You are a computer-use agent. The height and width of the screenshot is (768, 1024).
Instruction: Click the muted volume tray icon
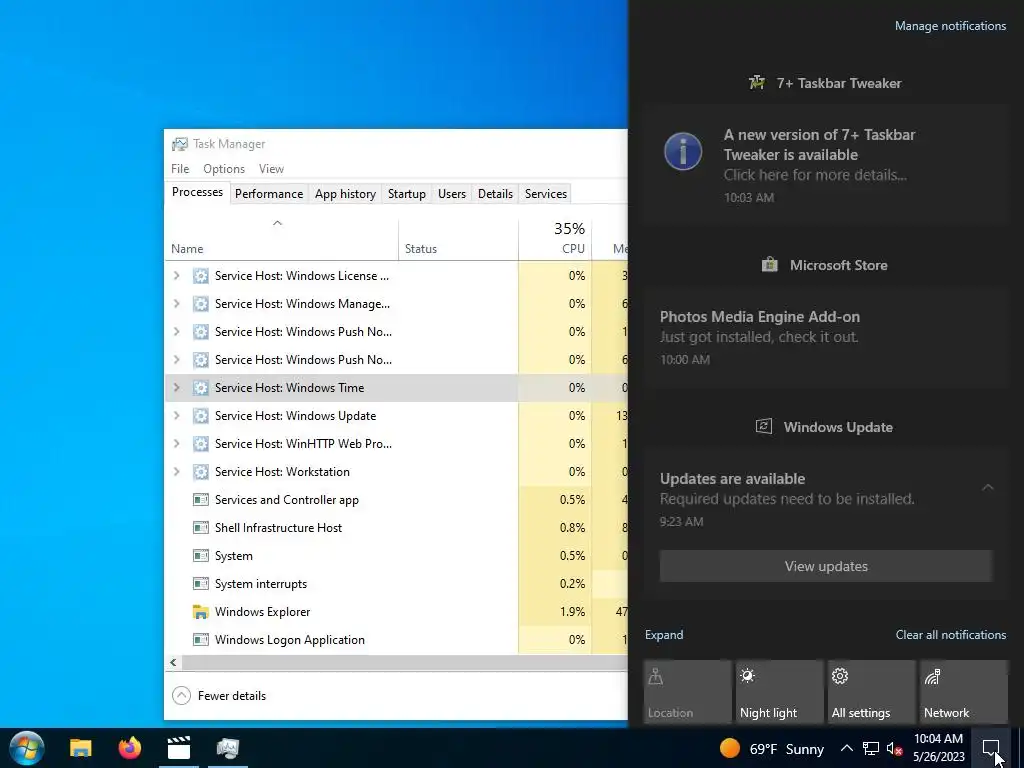(x=895, y=748)
